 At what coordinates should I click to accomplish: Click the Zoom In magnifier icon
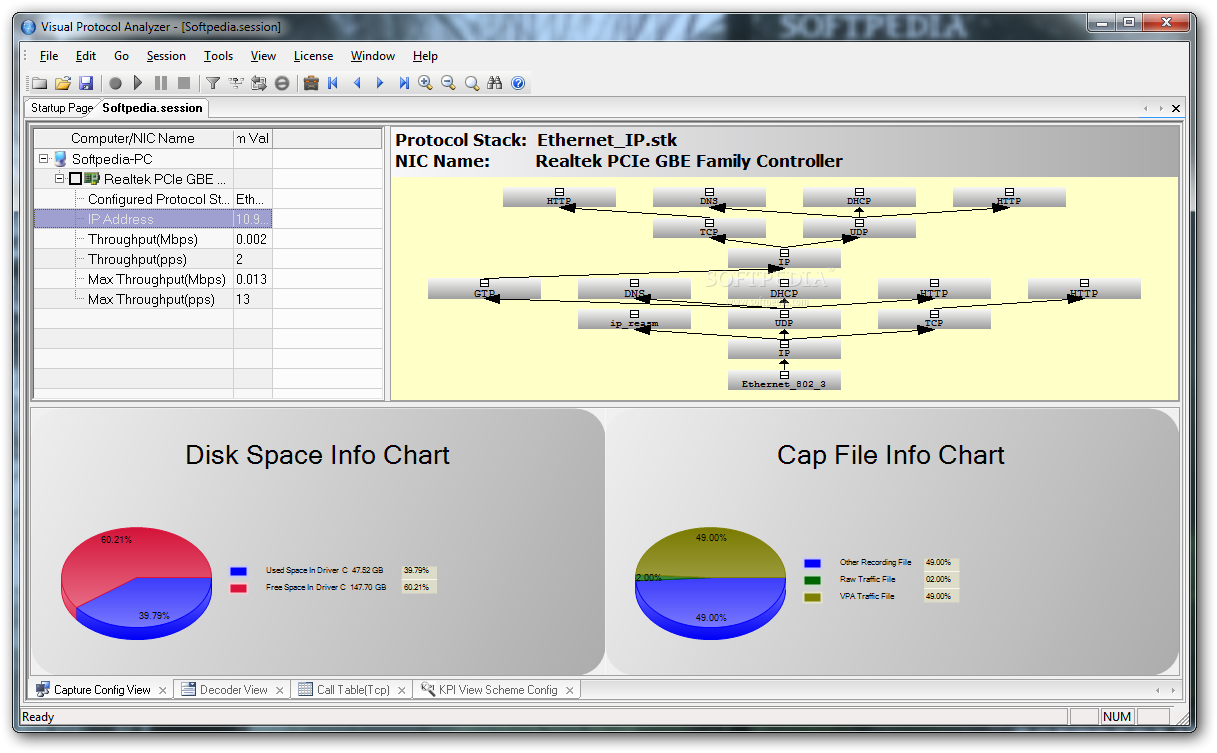426,83
